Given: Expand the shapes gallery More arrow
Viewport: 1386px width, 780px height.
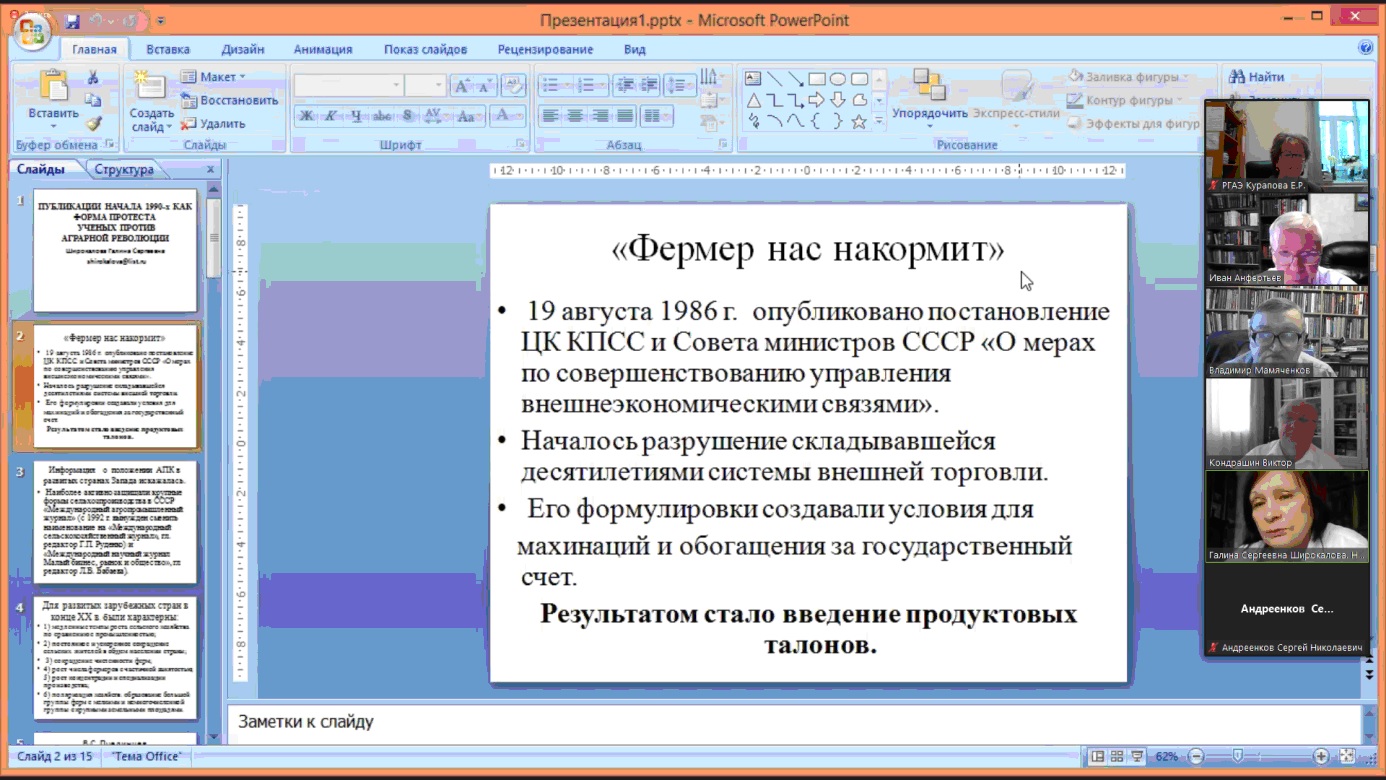Looking at the screenshot, I should point(879,122).
